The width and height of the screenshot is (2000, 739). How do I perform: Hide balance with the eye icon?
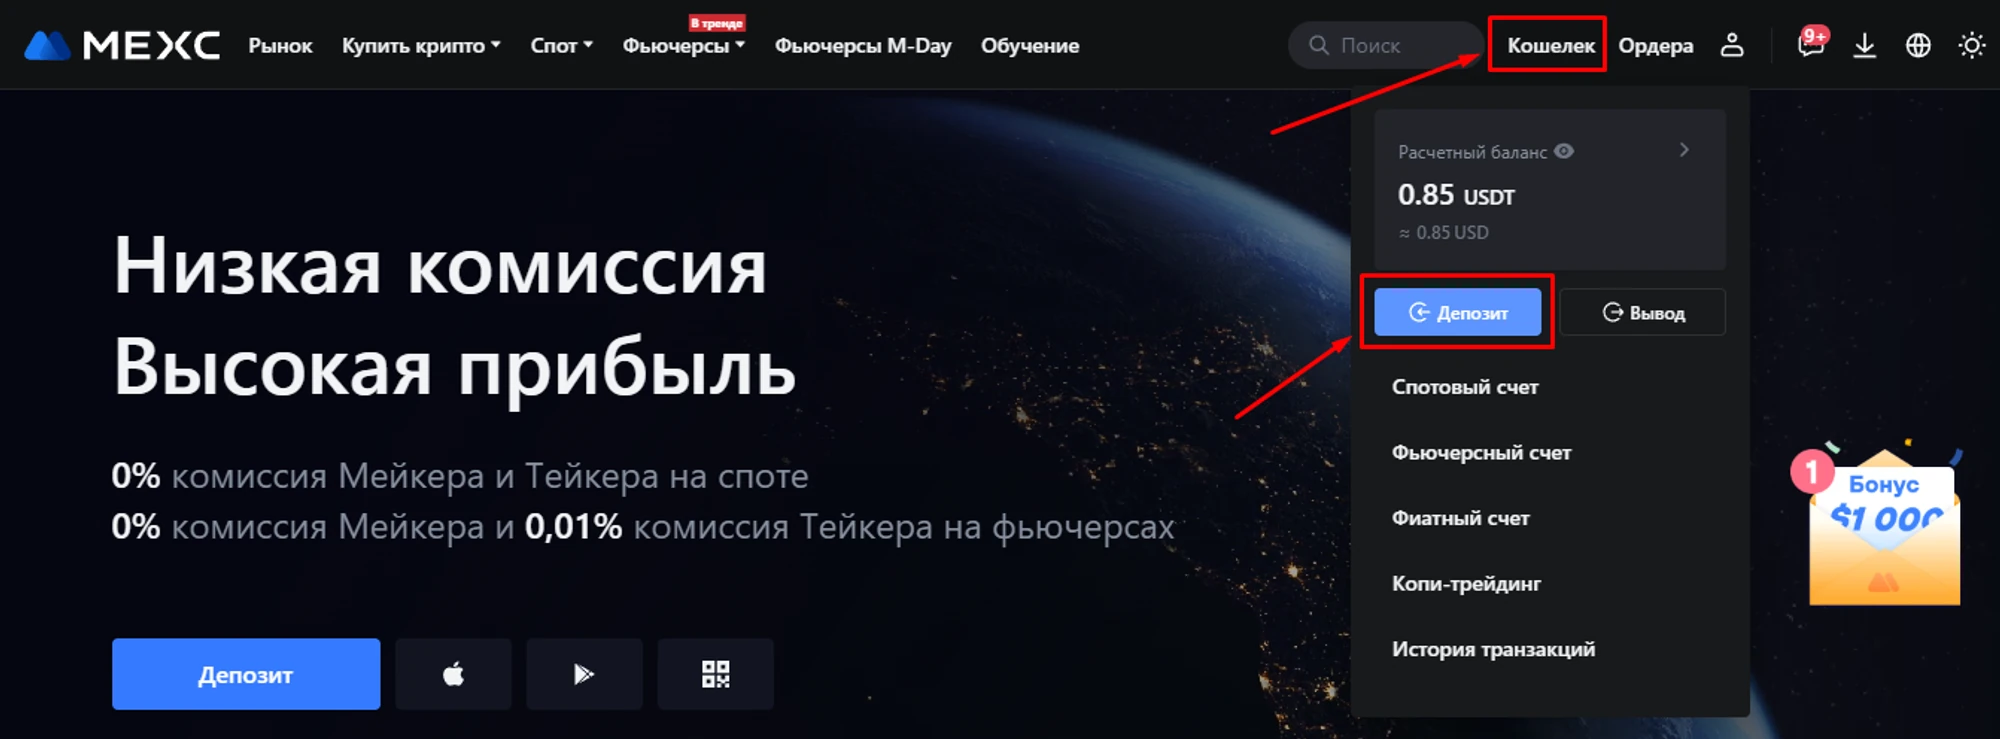(x=1564, y=151)
